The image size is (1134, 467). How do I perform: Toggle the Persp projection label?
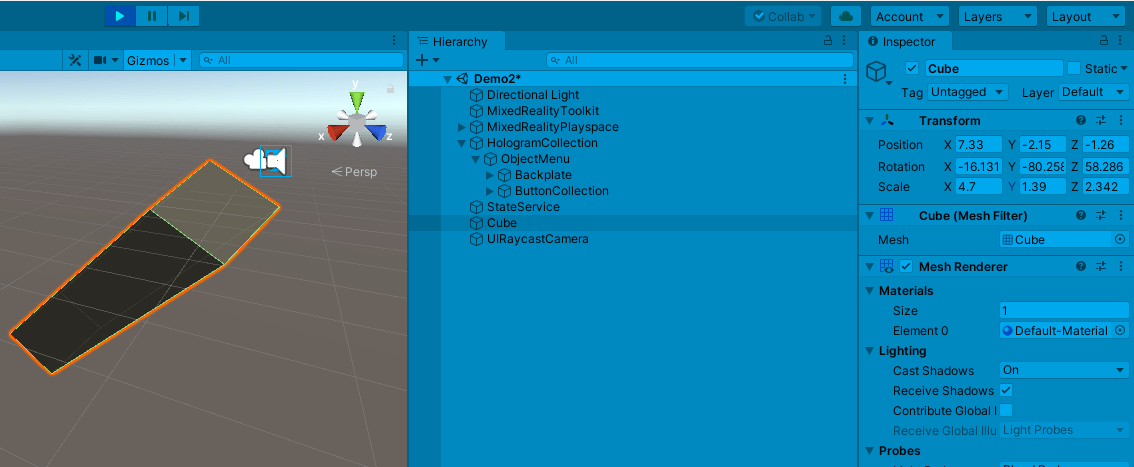coord(354,172)
